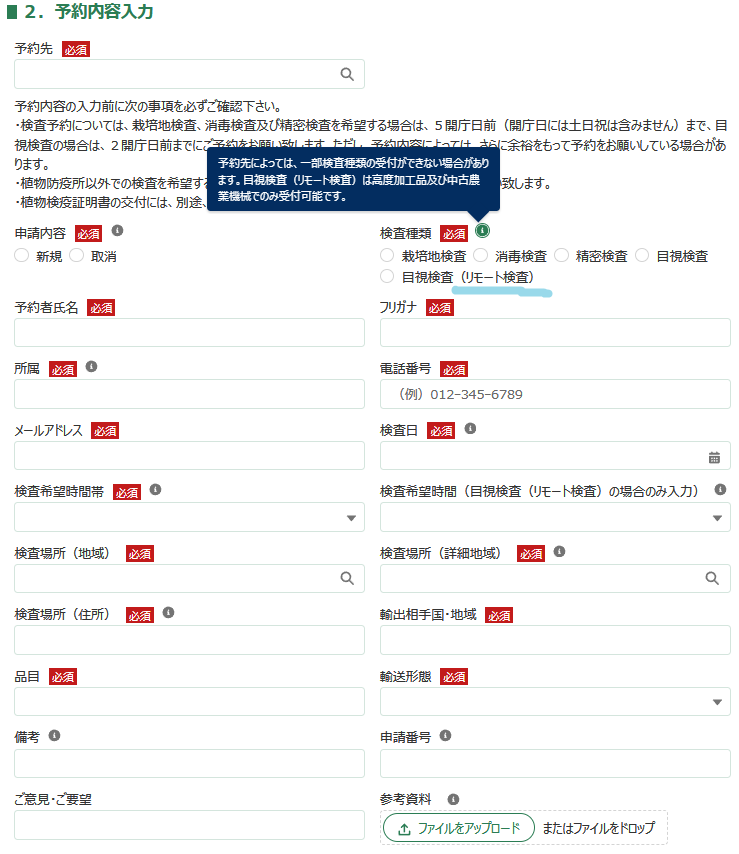The height and width of the screenshot is (854, 739).
Task: Focus the 輸出相手国・地域 input field
Action: 555,640
